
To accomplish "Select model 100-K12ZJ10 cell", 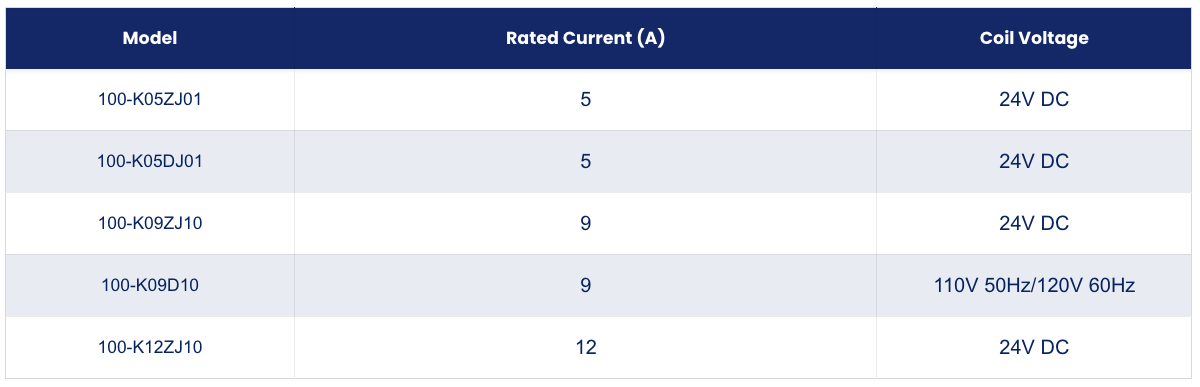I will coord(150,348).
